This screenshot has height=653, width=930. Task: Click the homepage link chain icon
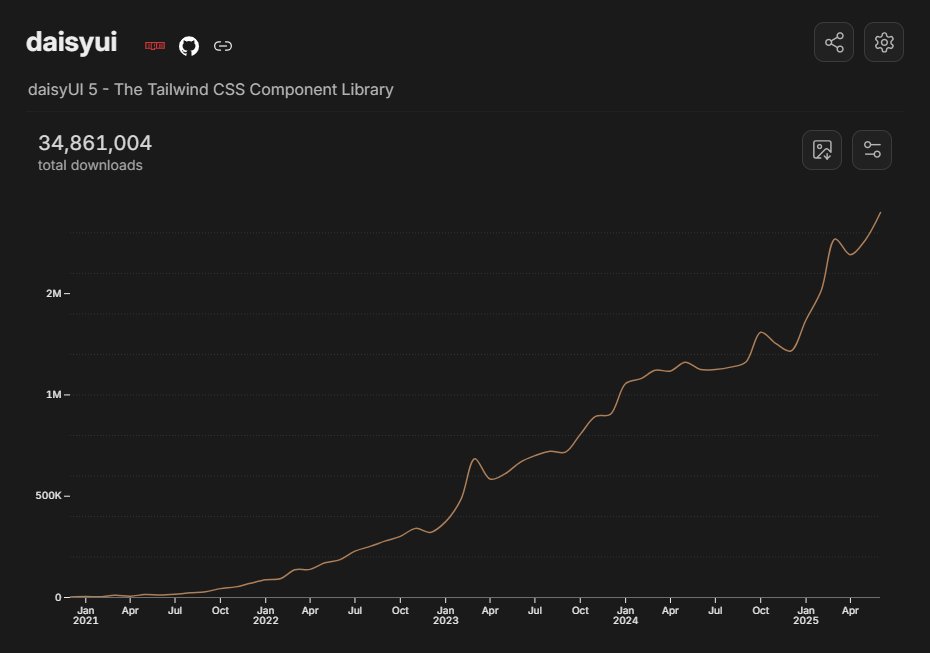click(223, 46)
